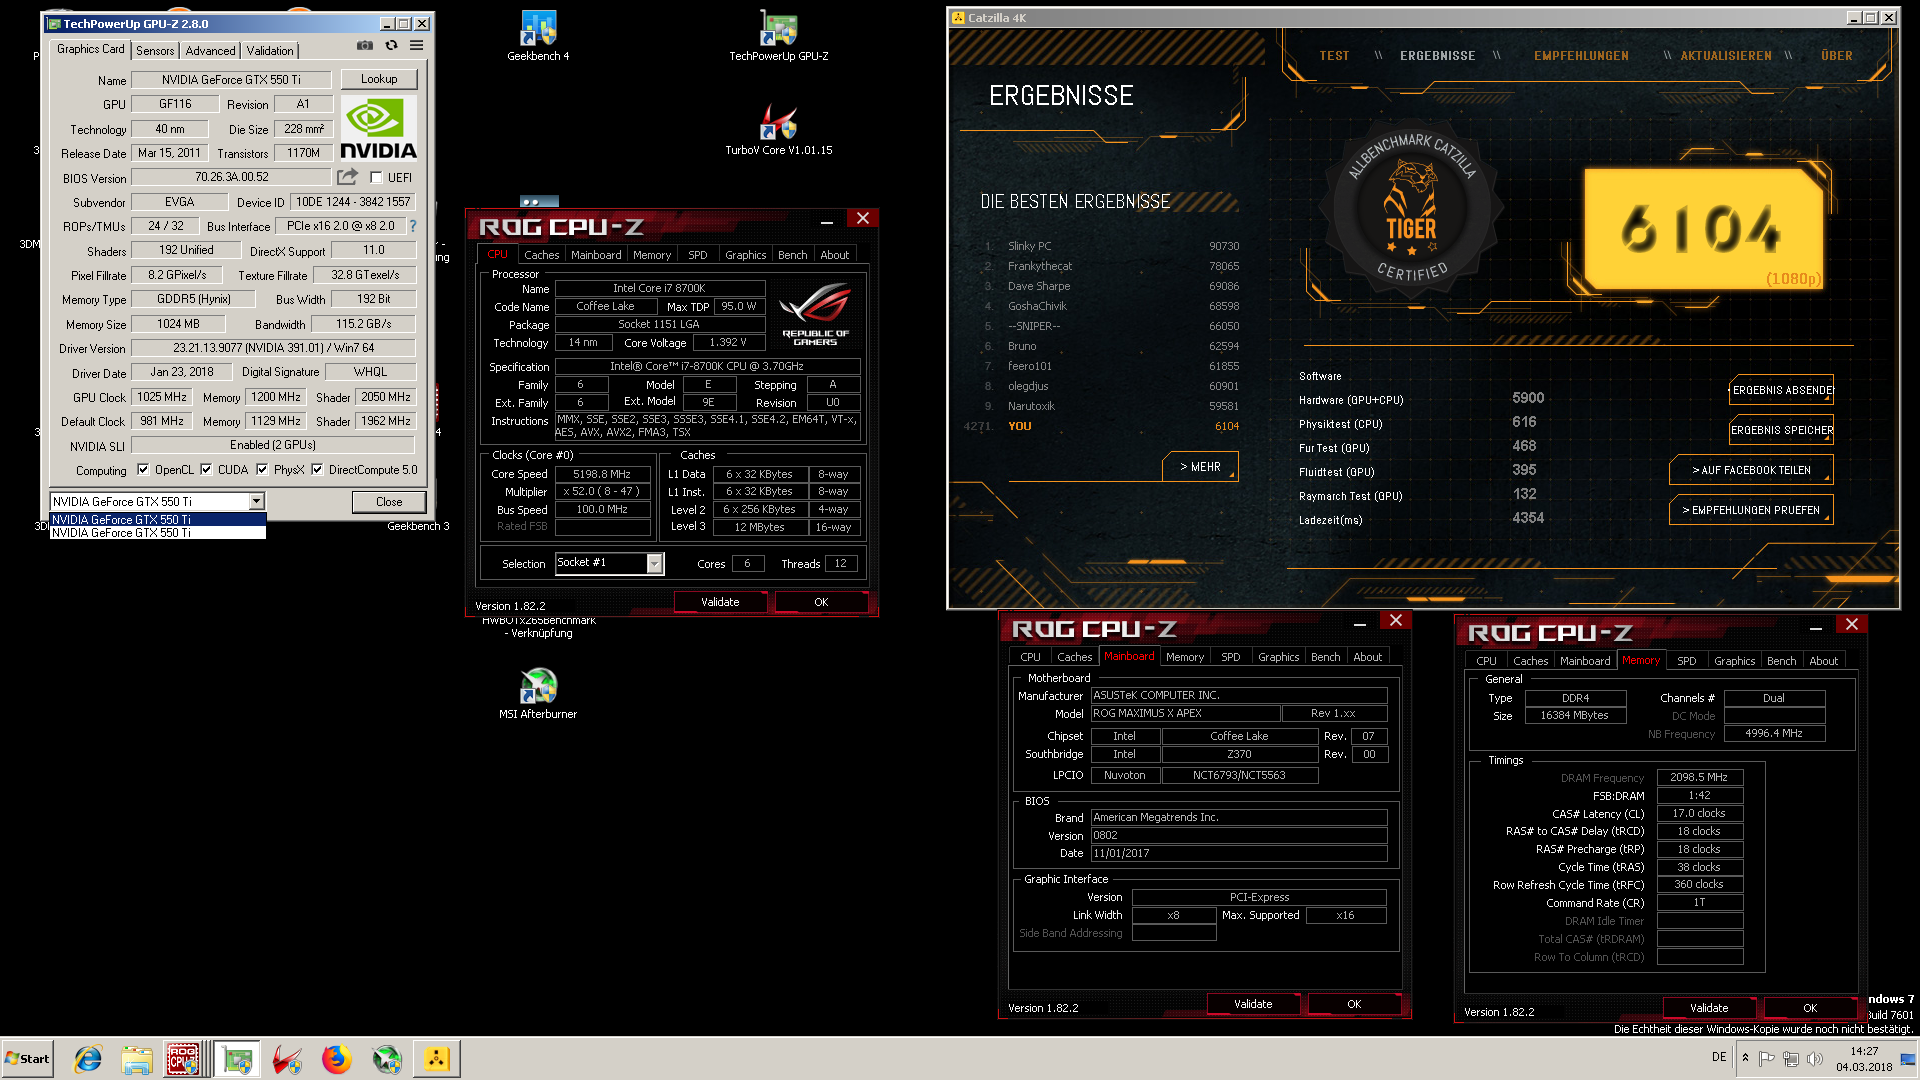Open SPD tab in the Memory CPU-Z window
Image resolution: width=1920 pixels, height=1080 pixels.
tap(1686, 661)
